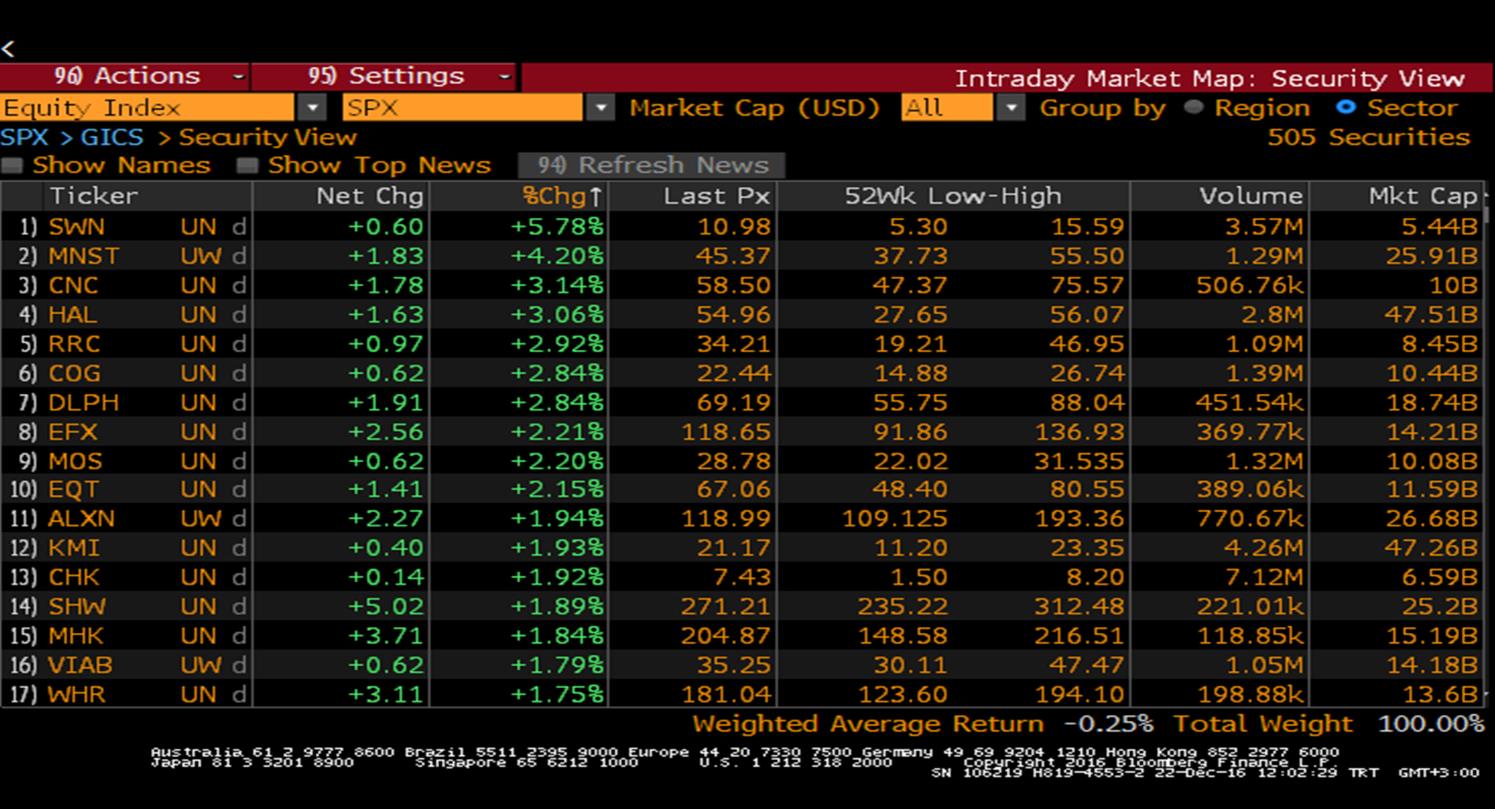Select the Region group-by radio button
Viewport: 1495px width, 809px height.
click(1193, 107)
